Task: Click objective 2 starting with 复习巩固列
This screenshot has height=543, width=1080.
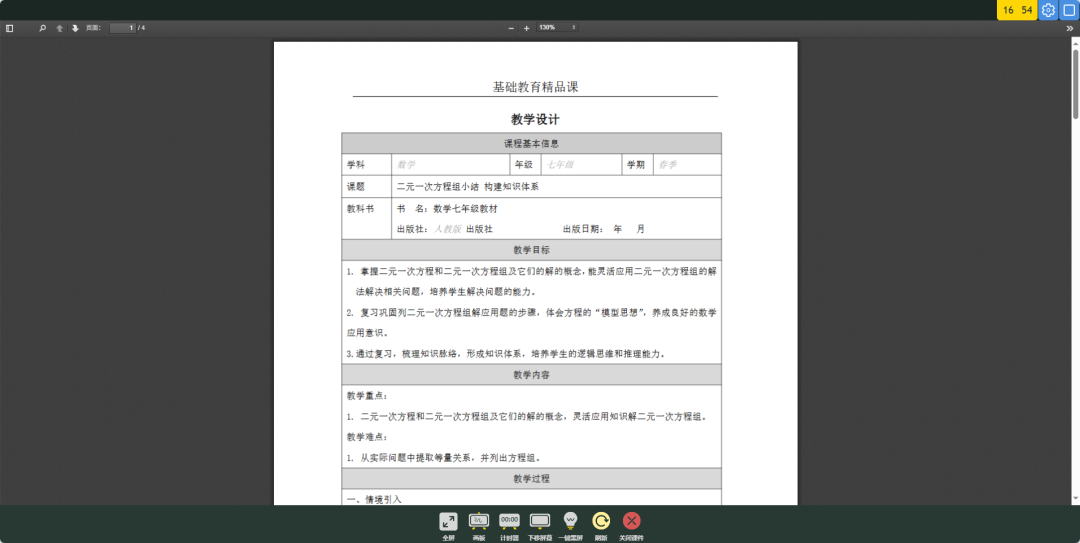Action: [x=531, y=322]
